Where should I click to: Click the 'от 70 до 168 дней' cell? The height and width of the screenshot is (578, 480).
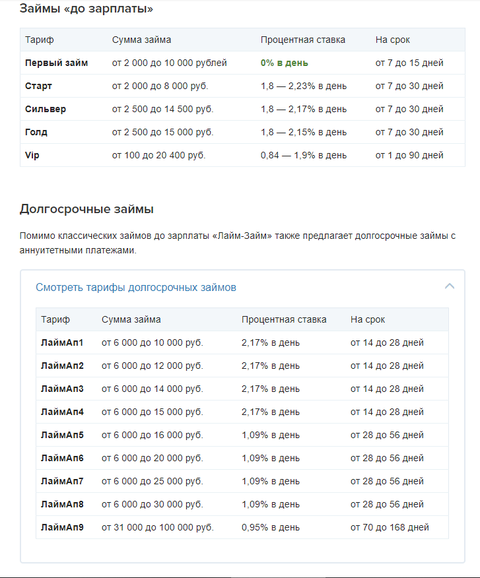[390, 527]
